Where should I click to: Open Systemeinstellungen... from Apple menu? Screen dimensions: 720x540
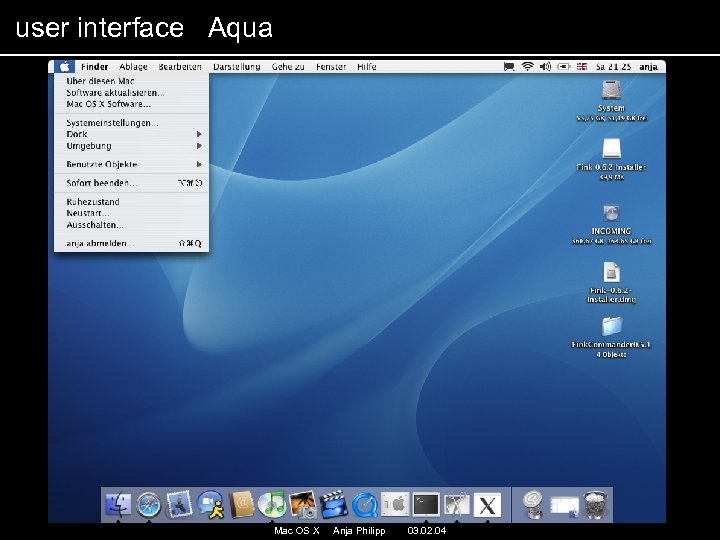coord(131,123)
